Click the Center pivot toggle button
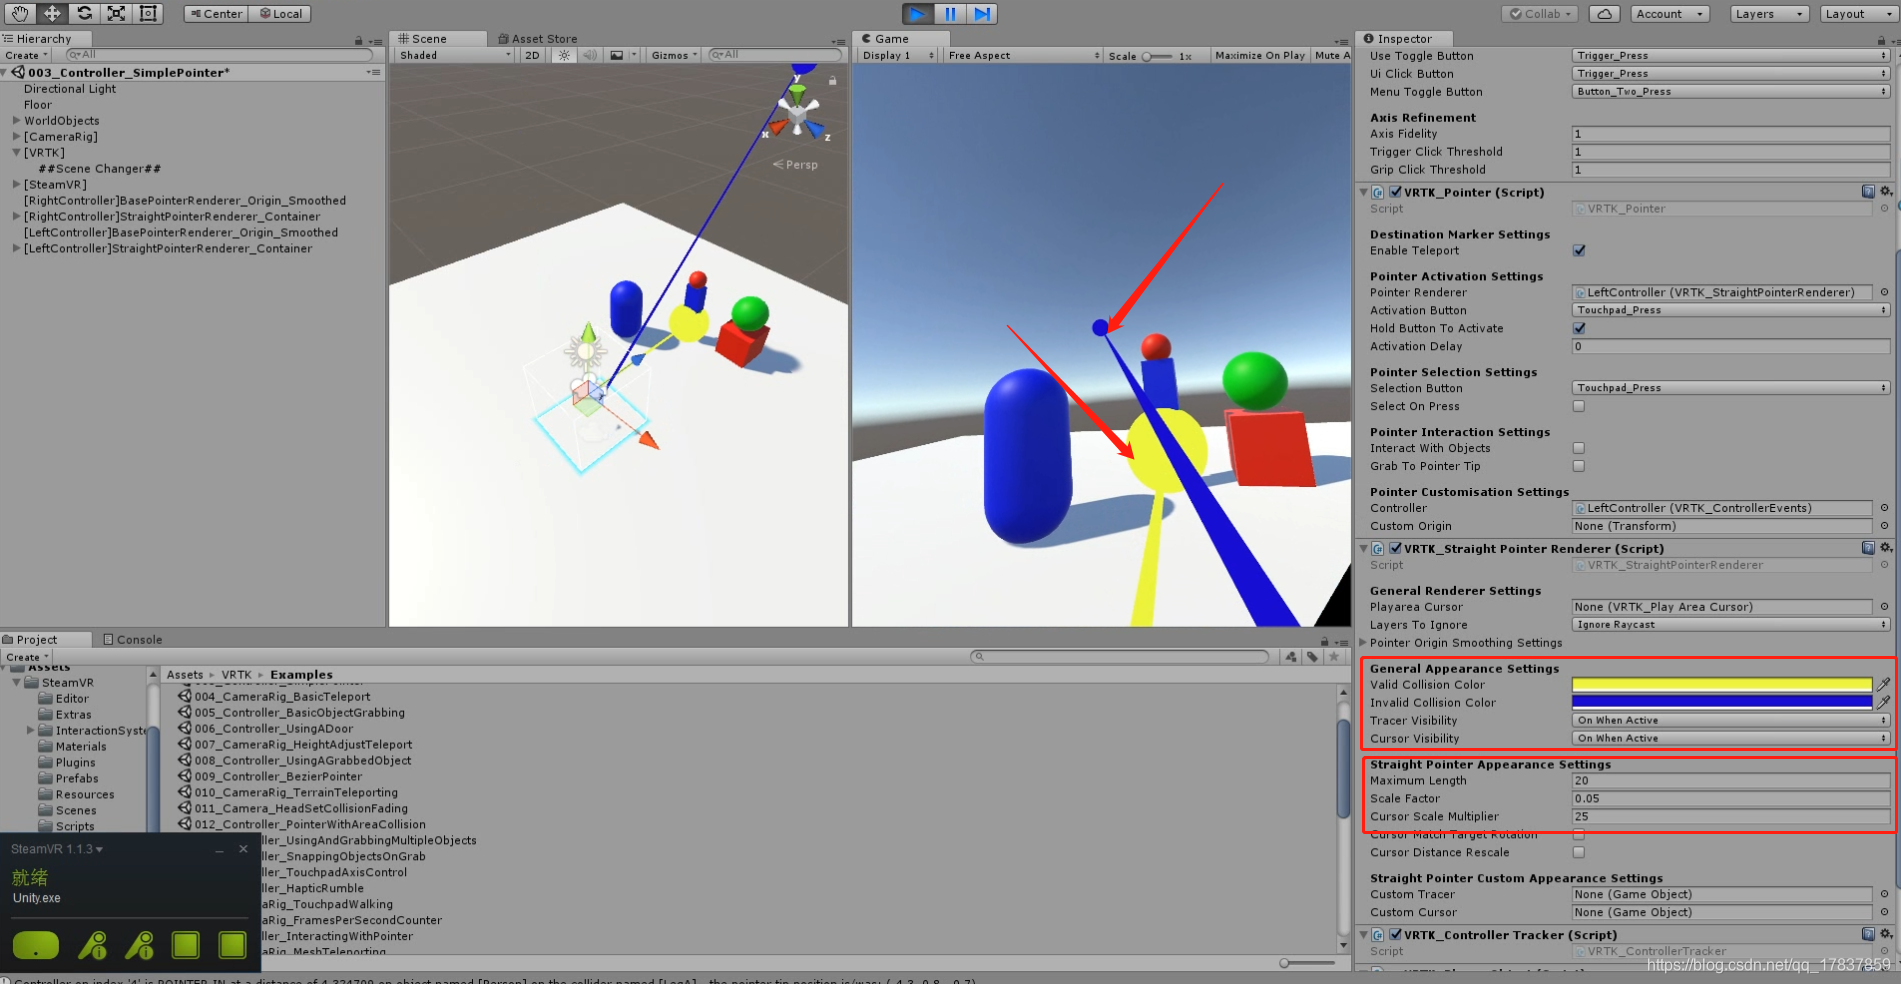The image size is (1901, 984). tap(214, 13)
